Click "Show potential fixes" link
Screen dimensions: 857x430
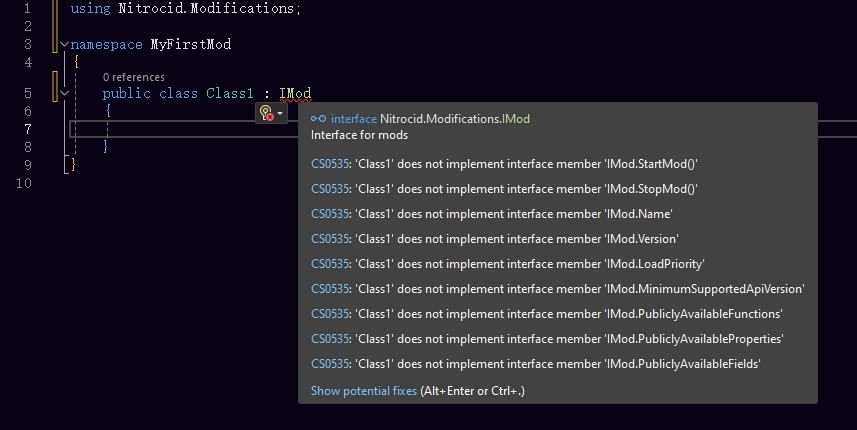tap(364, 391)
